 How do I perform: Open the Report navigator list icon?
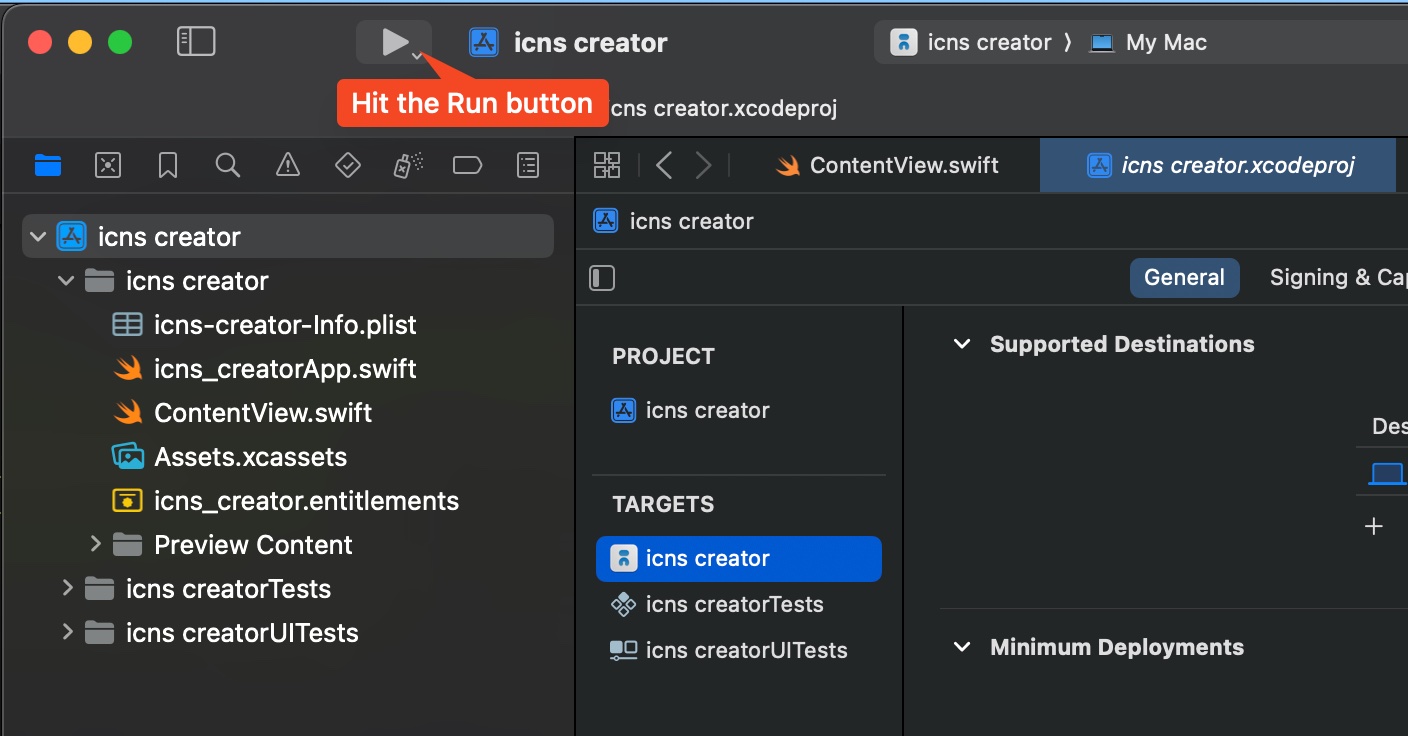click(x=527, y=165)
